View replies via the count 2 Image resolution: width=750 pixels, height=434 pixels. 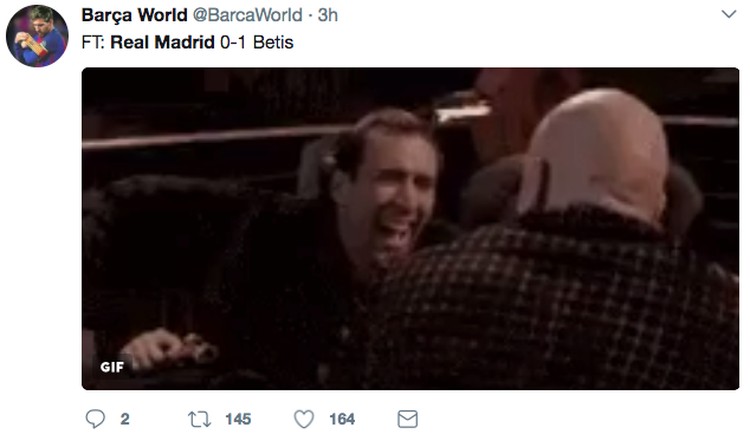[125, 419]
